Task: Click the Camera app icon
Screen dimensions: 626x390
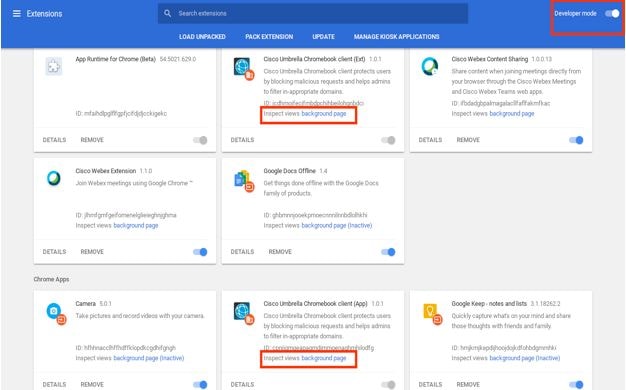Action: pos(56,313)
